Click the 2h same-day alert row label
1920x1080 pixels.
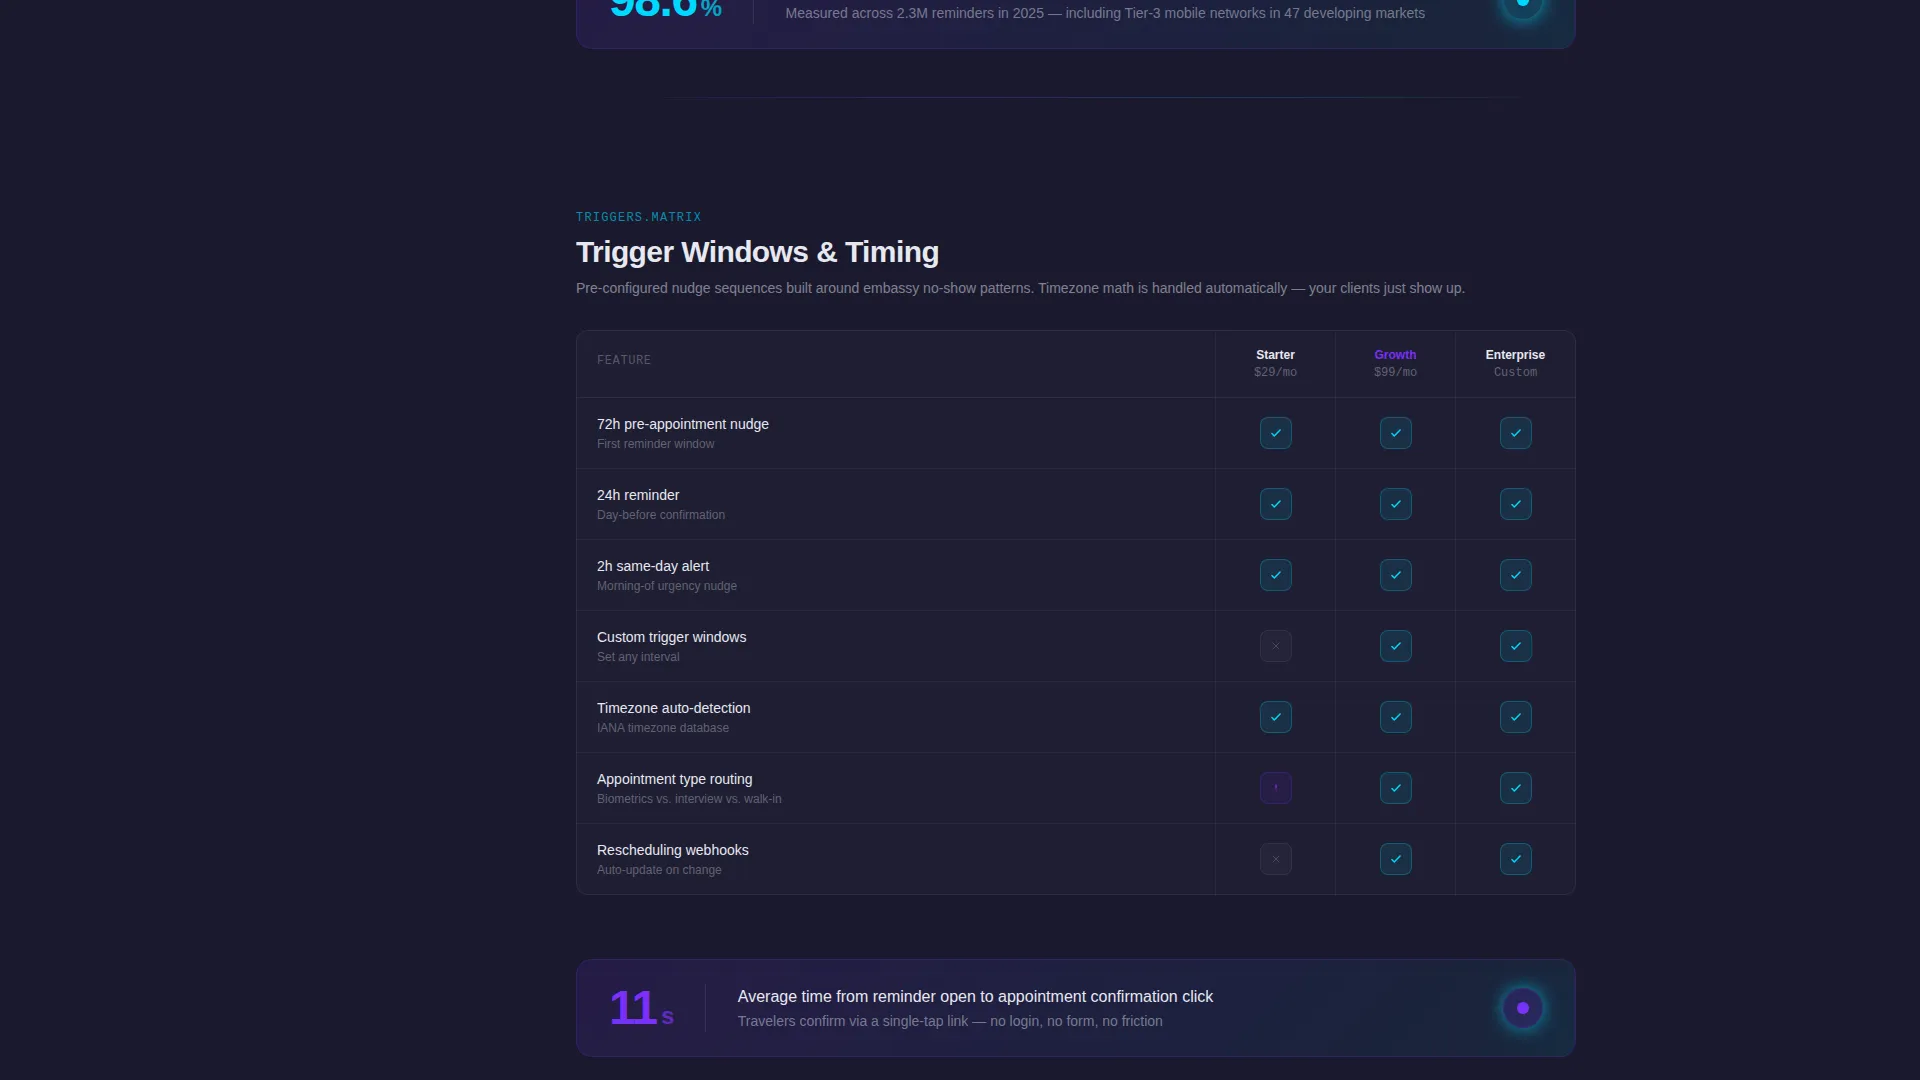click(653, 566)
